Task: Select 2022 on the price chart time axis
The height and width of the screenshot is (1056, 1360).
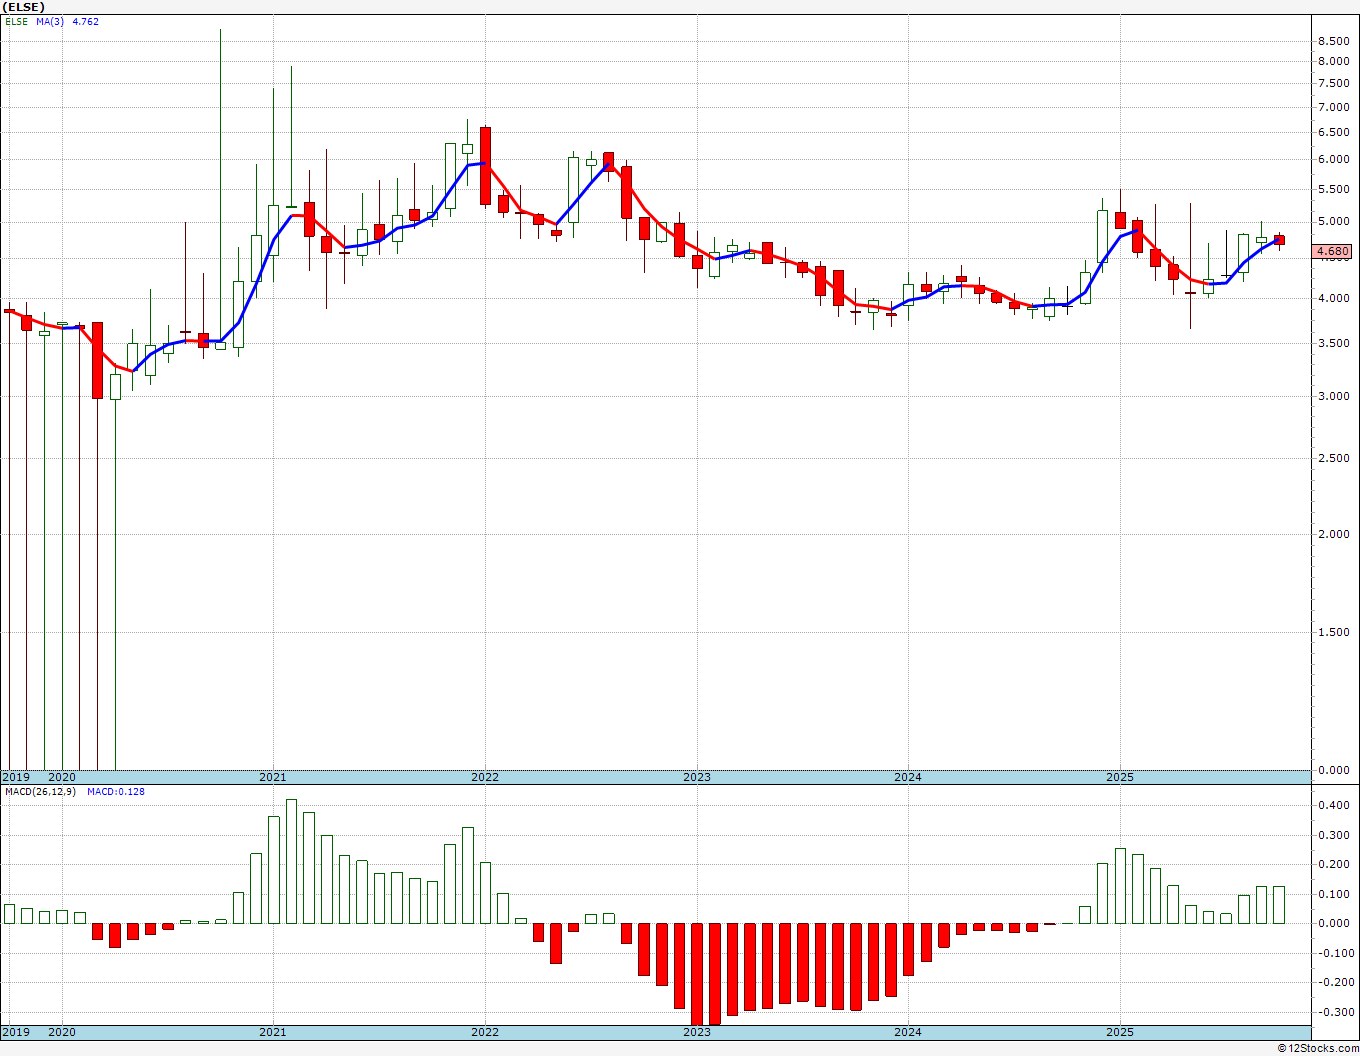Action: 485,777
